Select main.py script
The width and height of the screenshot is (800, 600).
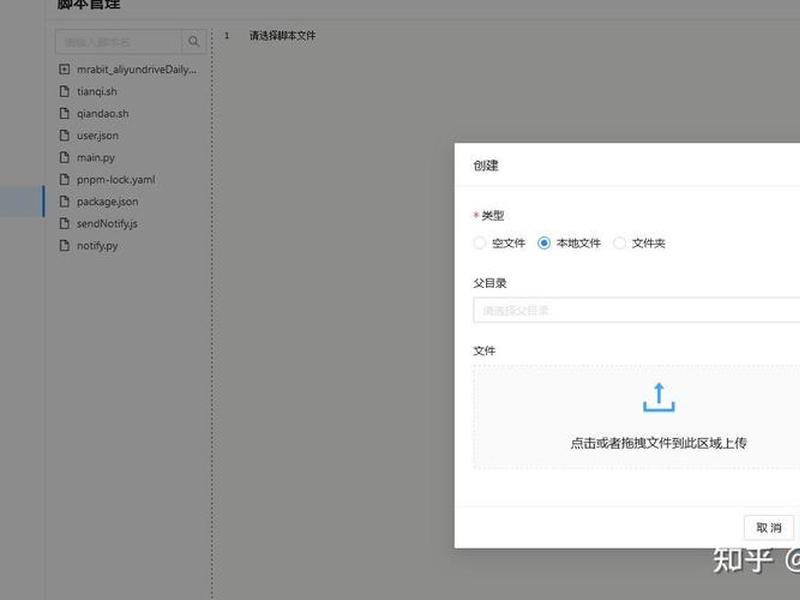pos(95,157)
